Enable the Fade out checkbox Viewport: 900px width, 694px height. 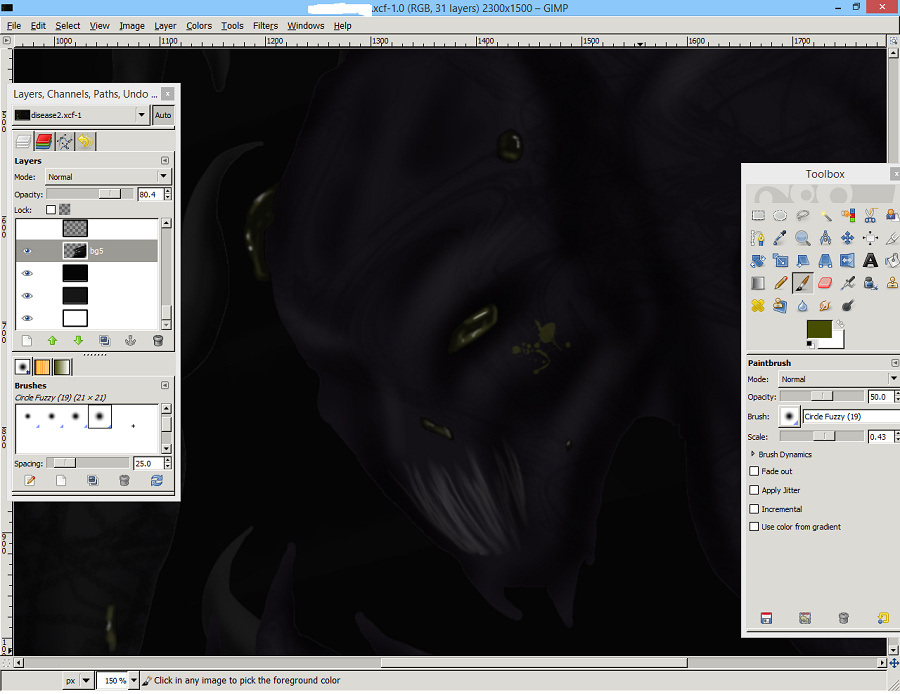pos(754,472)
